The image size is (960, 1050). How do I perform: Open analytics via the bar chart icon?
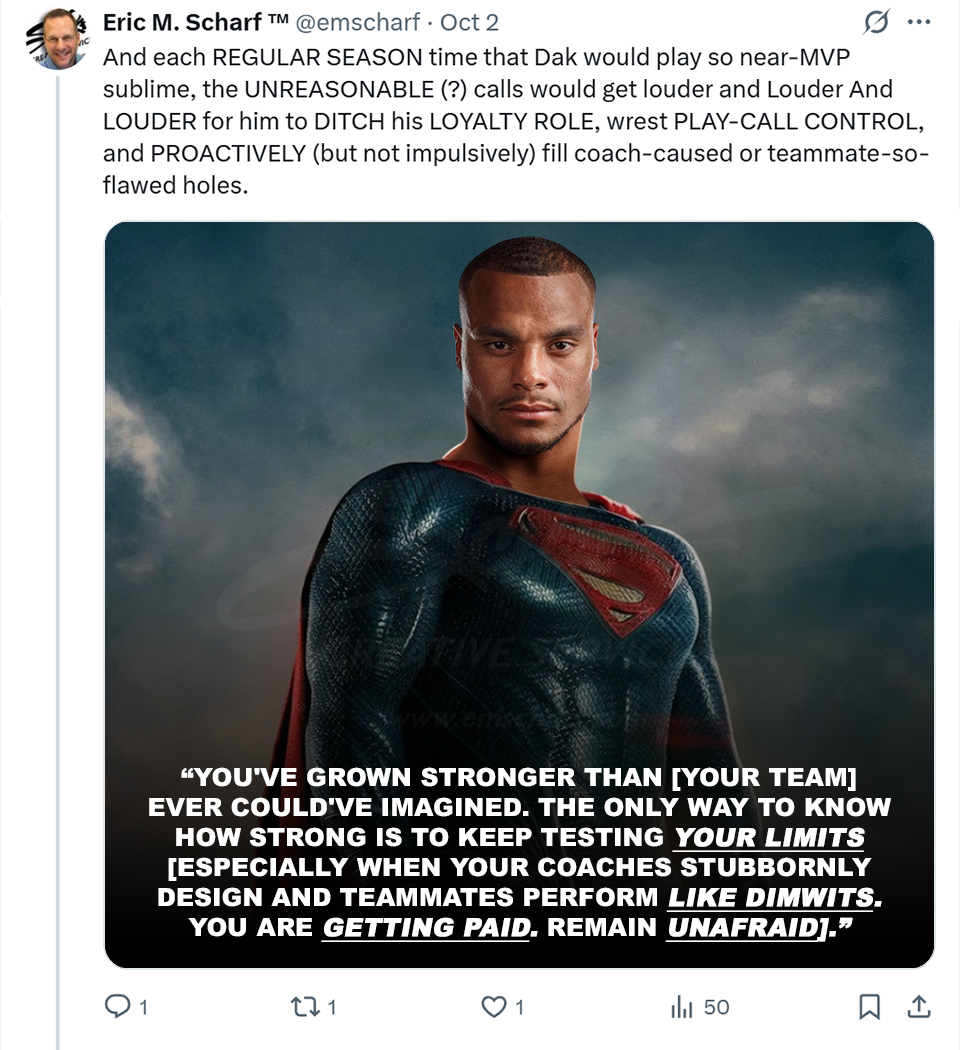click(681, 1007)
